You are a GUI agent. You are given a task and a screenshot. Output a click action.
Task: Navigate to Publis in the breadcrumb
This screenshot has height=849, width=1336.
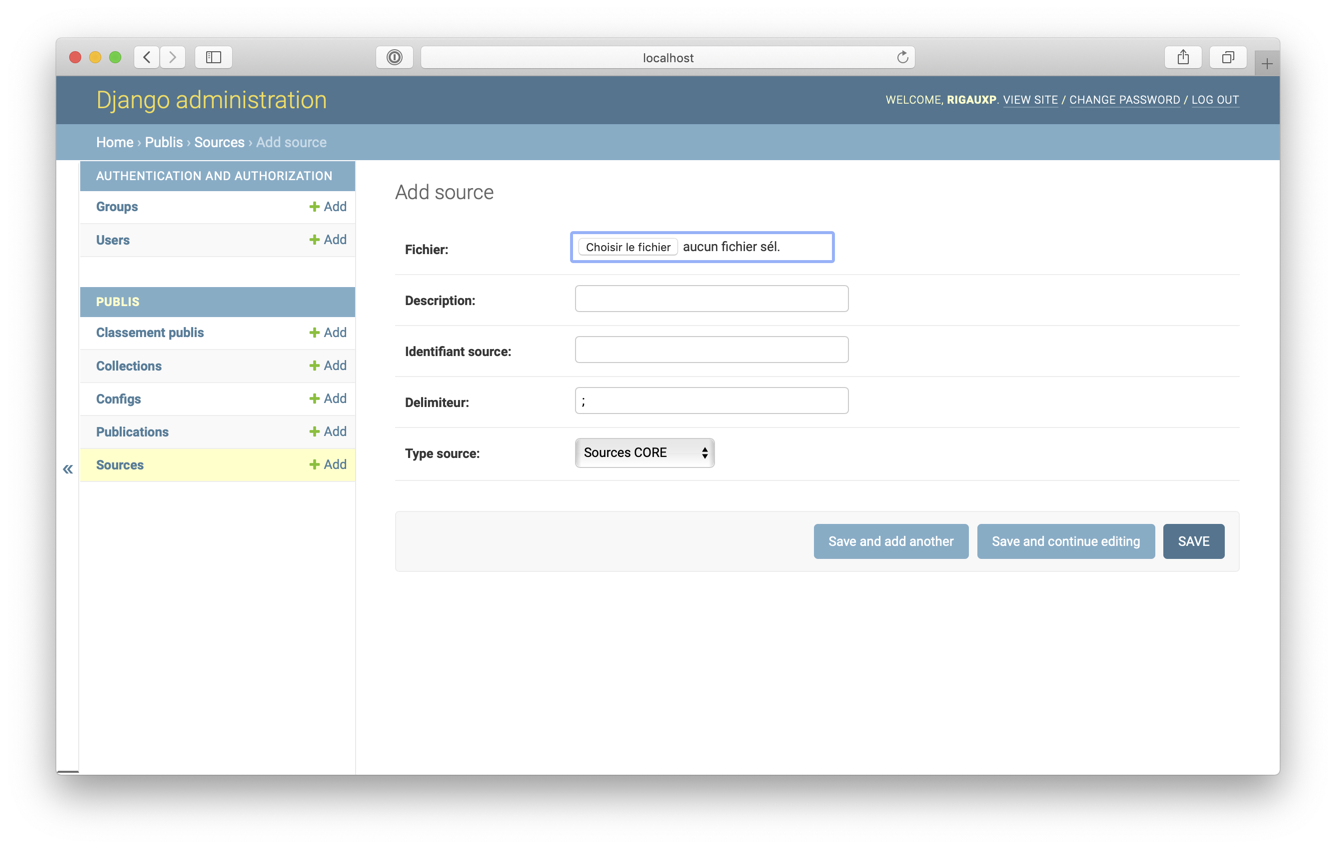tap(163, 142)
